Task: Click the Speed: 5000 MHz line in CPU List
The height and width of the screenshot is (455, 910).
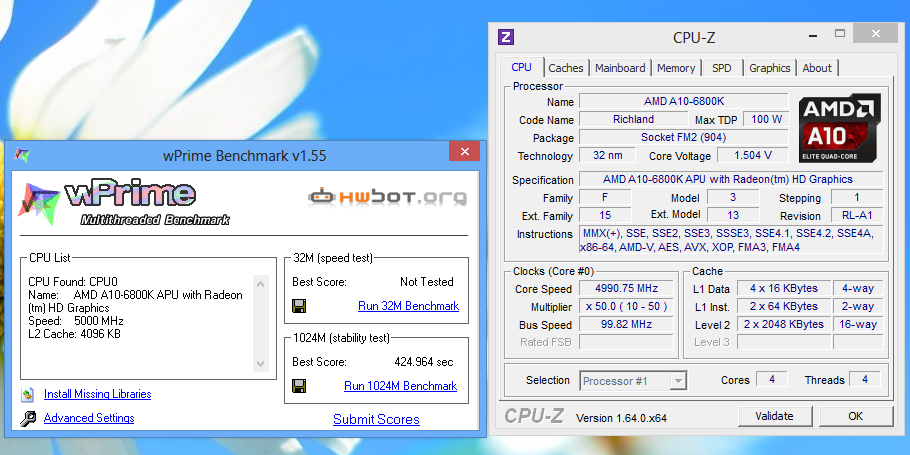Action: coord(76,321)
